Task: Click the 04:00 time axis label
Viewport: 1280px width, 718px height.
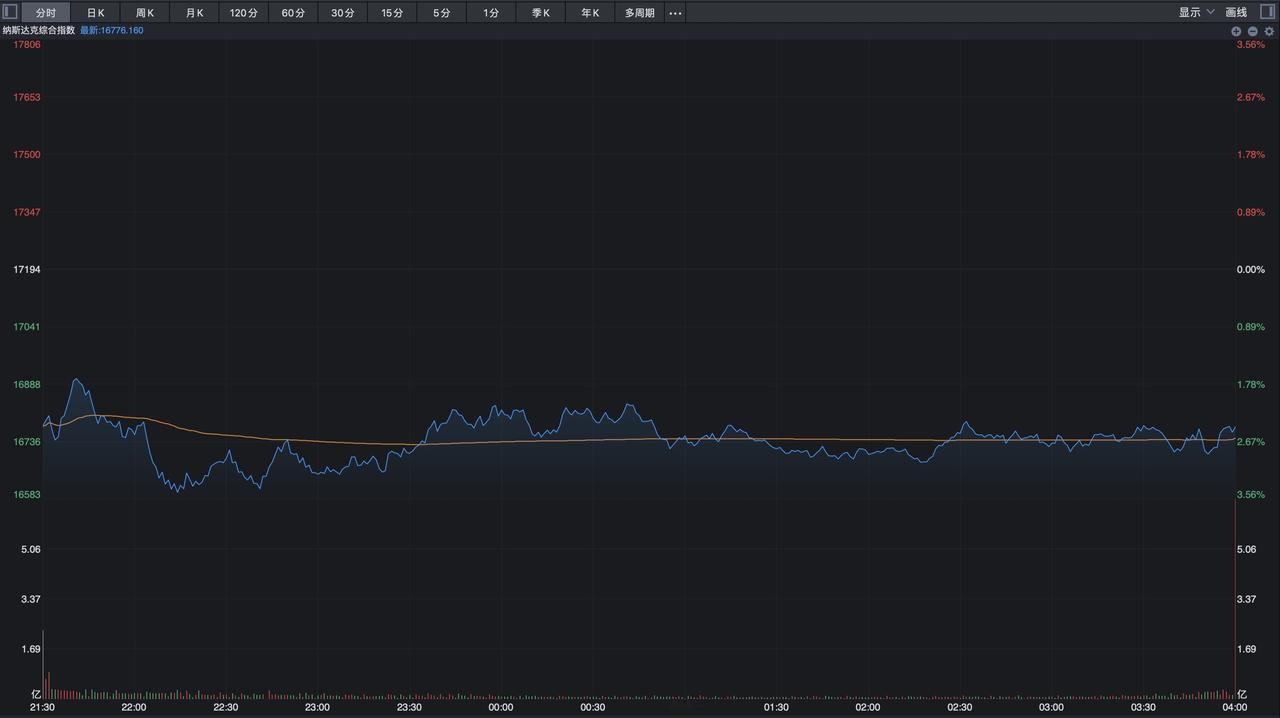Action: (1235, 707)
